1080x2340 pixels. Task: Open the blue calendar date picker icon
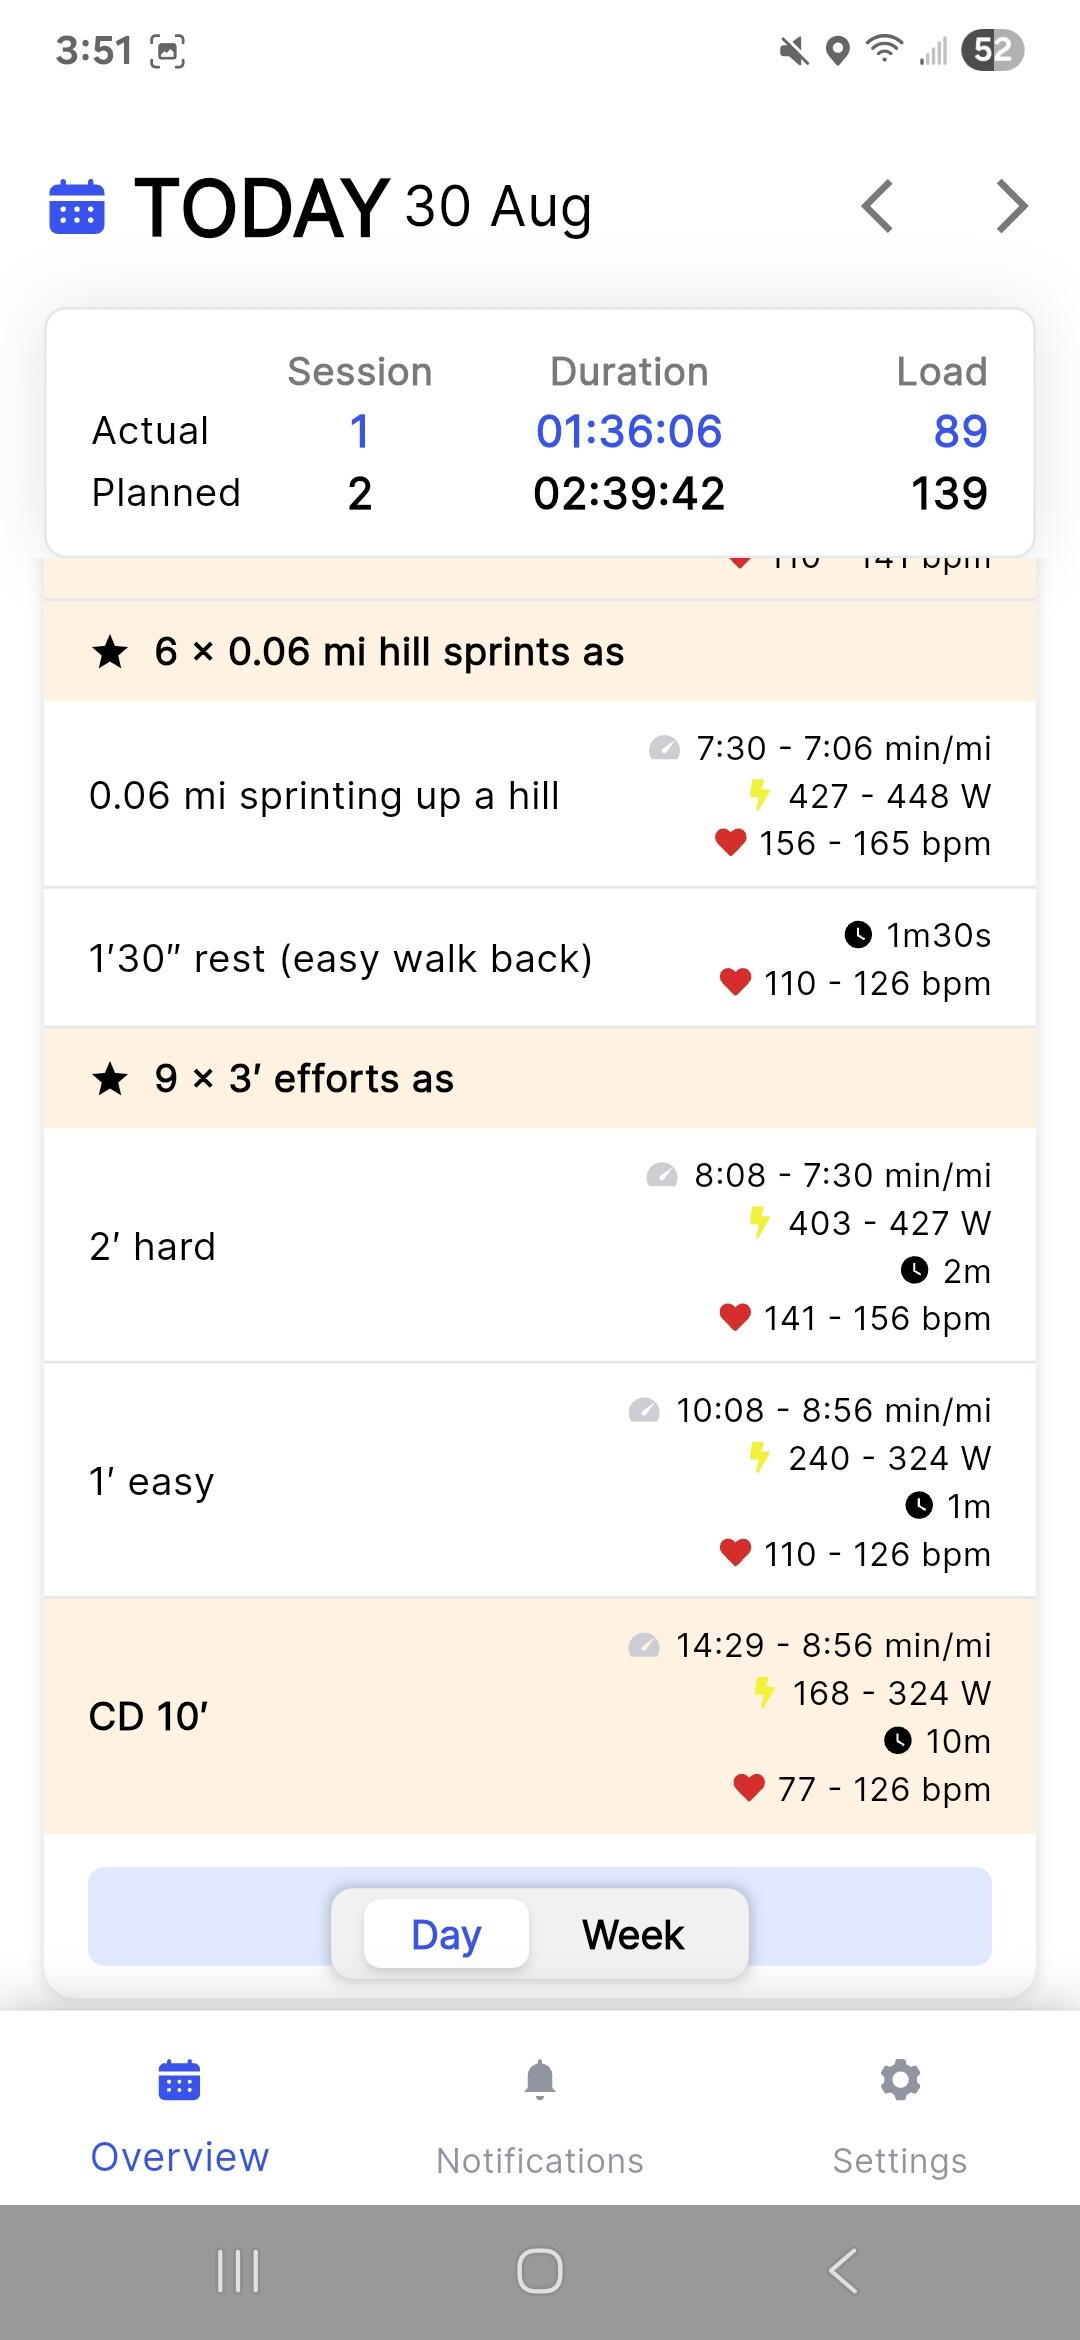click(x=77, y=207)
